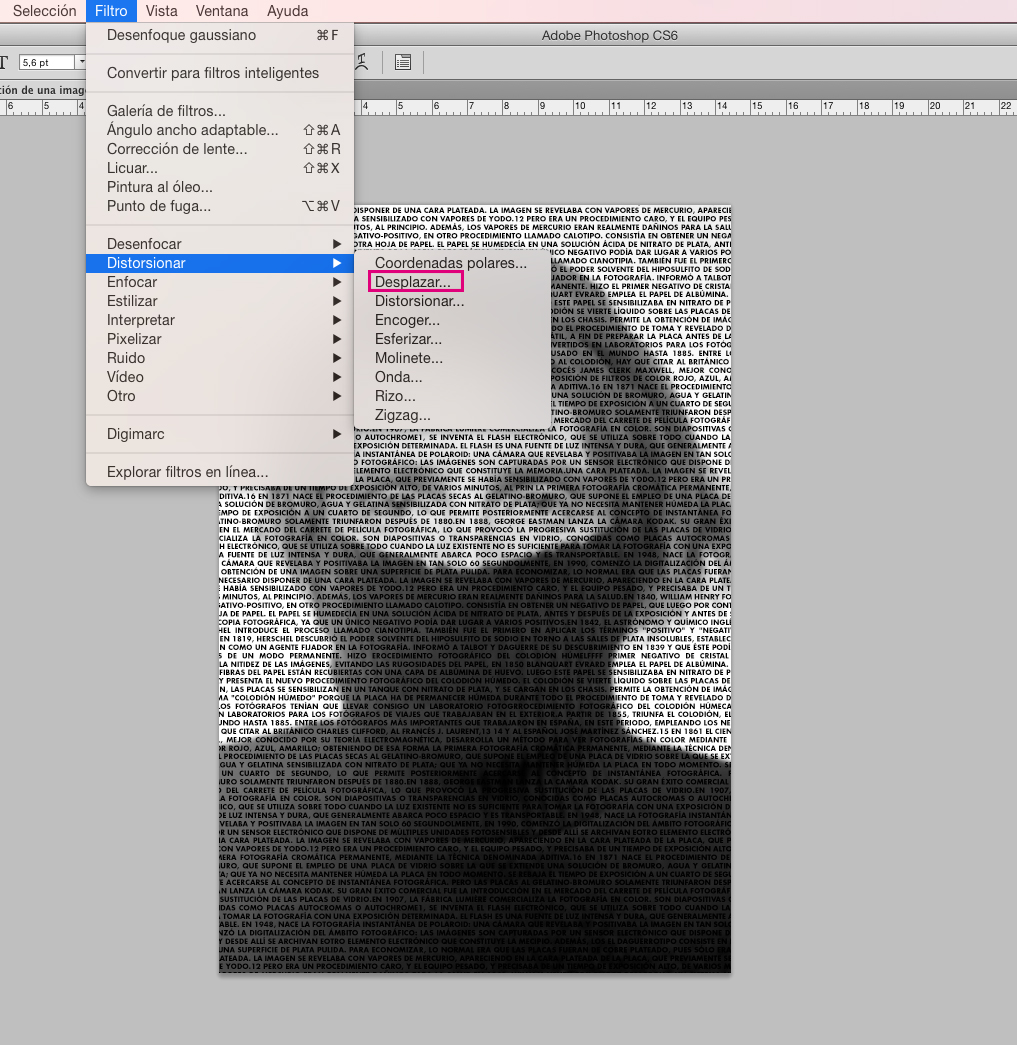Open the Ayuda menu
The width and height of the screenshot is (1017, 1045).
click(287, 11)
